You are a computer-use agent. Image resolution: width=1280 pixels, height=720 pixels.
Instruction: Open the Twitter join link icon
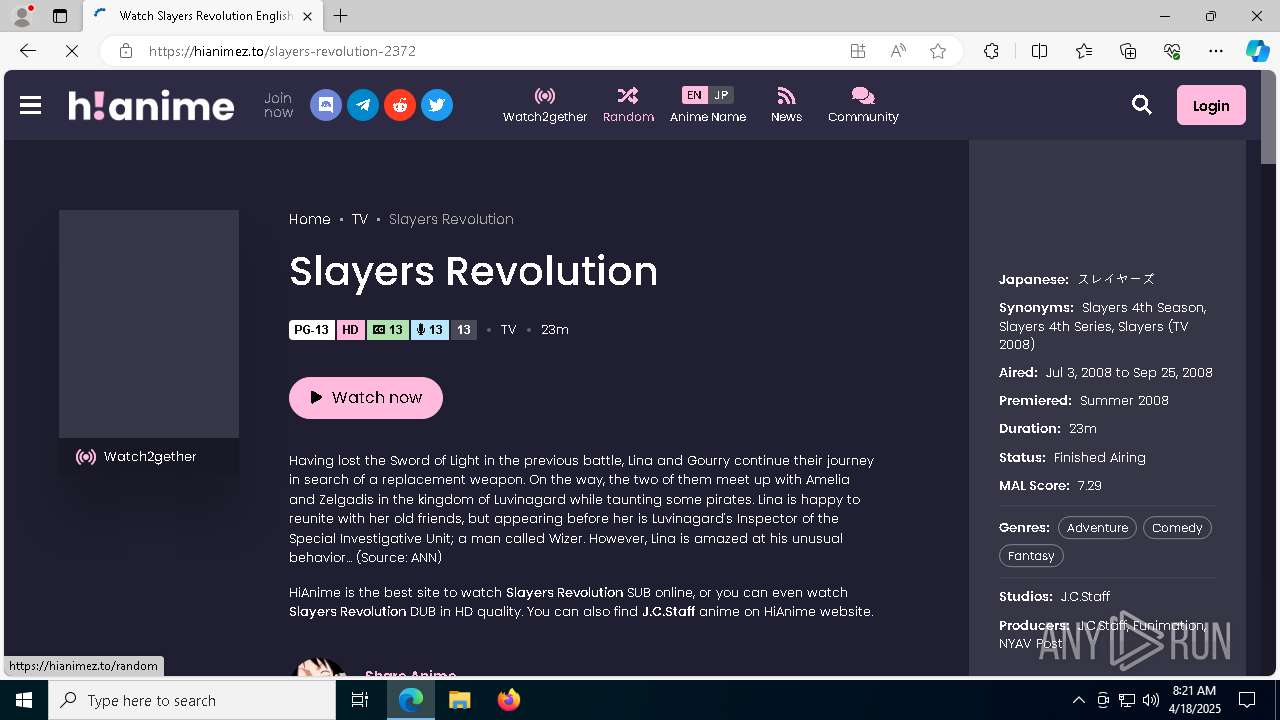[437, 105]
